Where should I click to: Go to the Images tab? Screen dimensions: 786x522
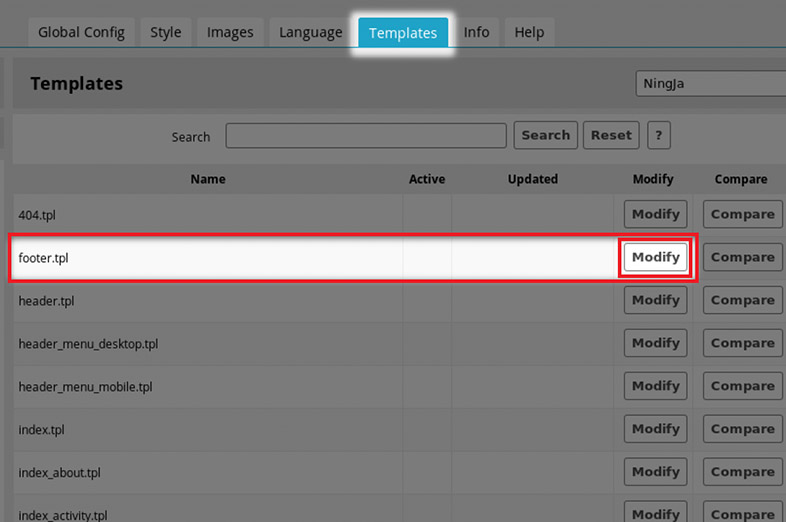click(x=230, y=32)
